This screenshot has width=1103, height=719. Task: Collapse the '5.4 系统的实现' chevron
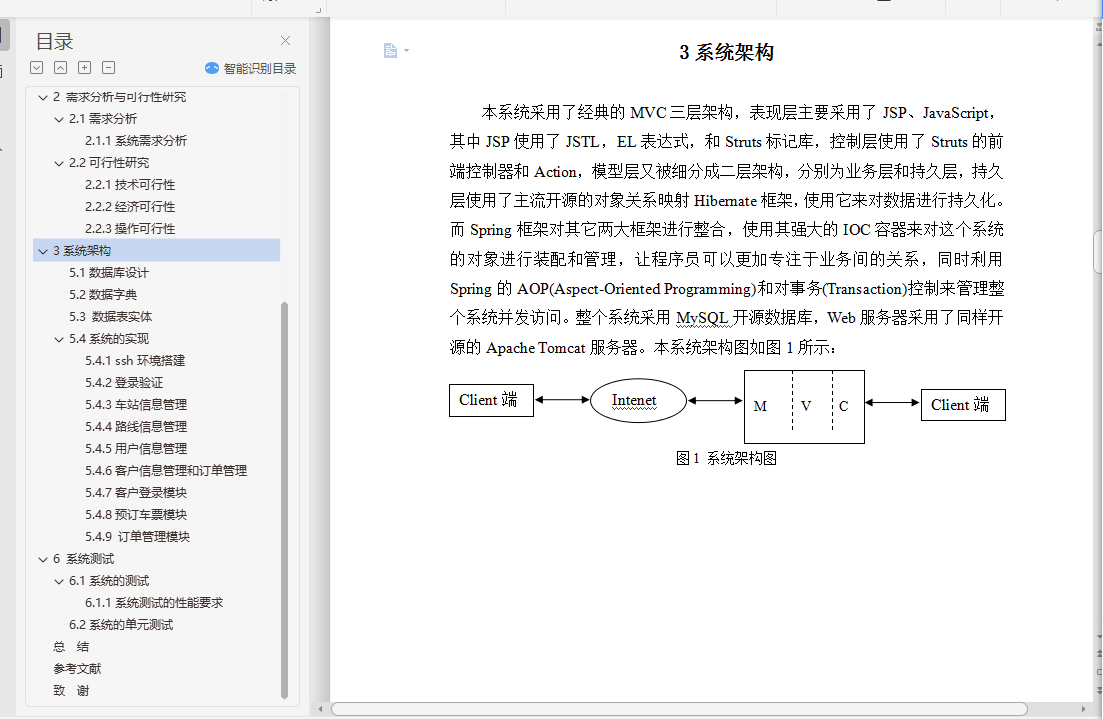pos(59,339)
